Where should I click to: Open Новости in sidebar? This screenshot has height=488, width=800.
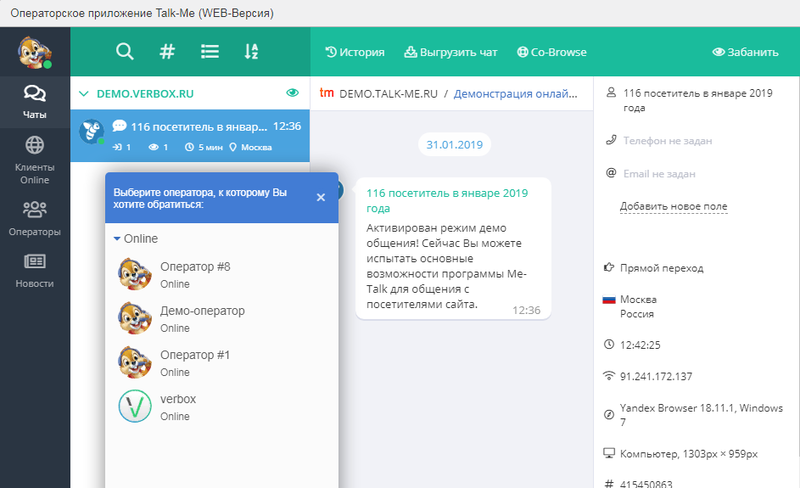pyautogui.click(x=35, y=270)
